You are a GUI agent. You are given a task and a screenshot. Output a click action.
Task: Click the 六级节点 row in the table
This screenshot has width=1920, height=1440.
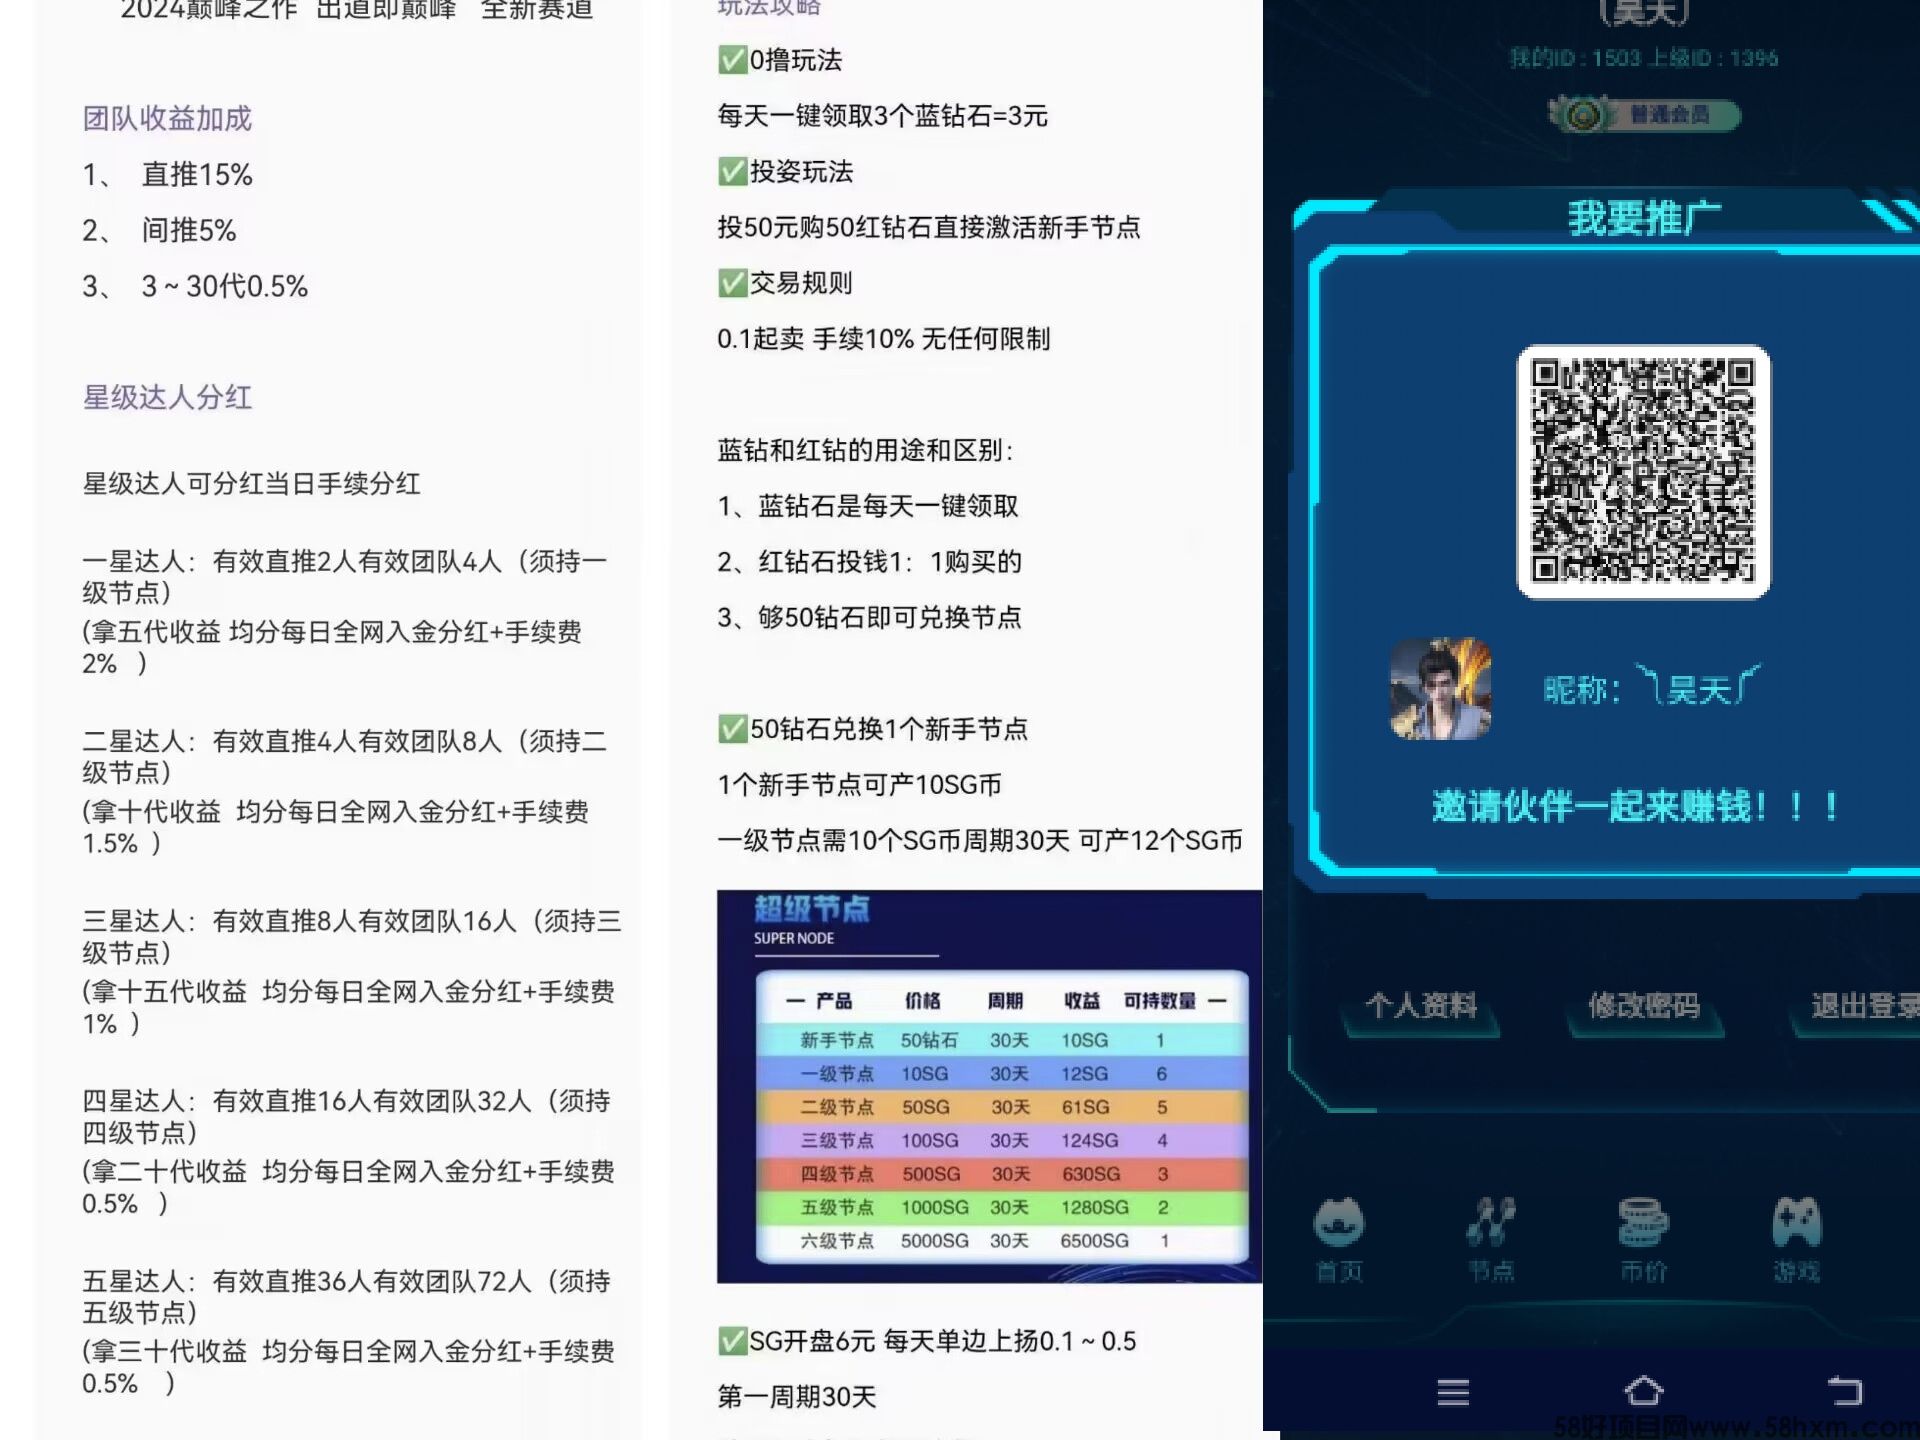(1003, 1241)
